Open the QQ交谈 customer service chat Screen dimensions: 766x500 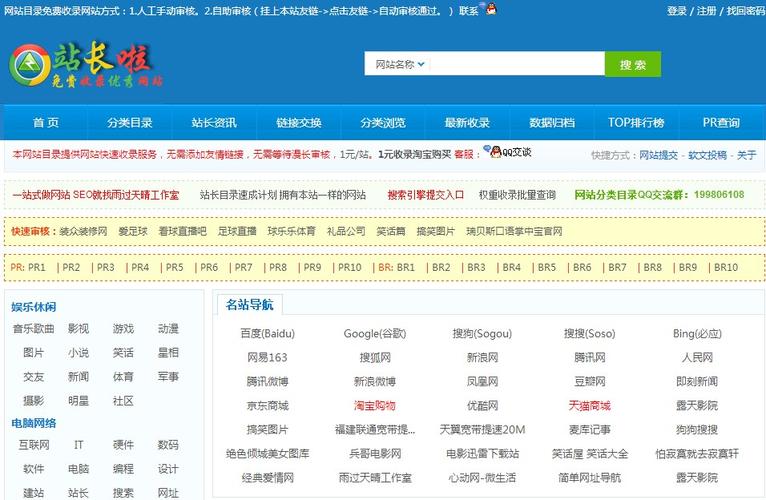click(x=508, y=152)
